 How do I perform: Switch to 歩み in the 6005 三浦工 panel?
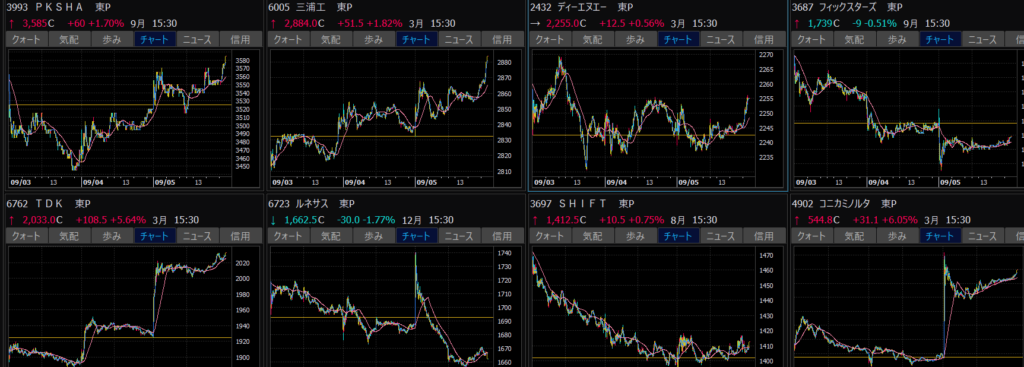(374, 39)
